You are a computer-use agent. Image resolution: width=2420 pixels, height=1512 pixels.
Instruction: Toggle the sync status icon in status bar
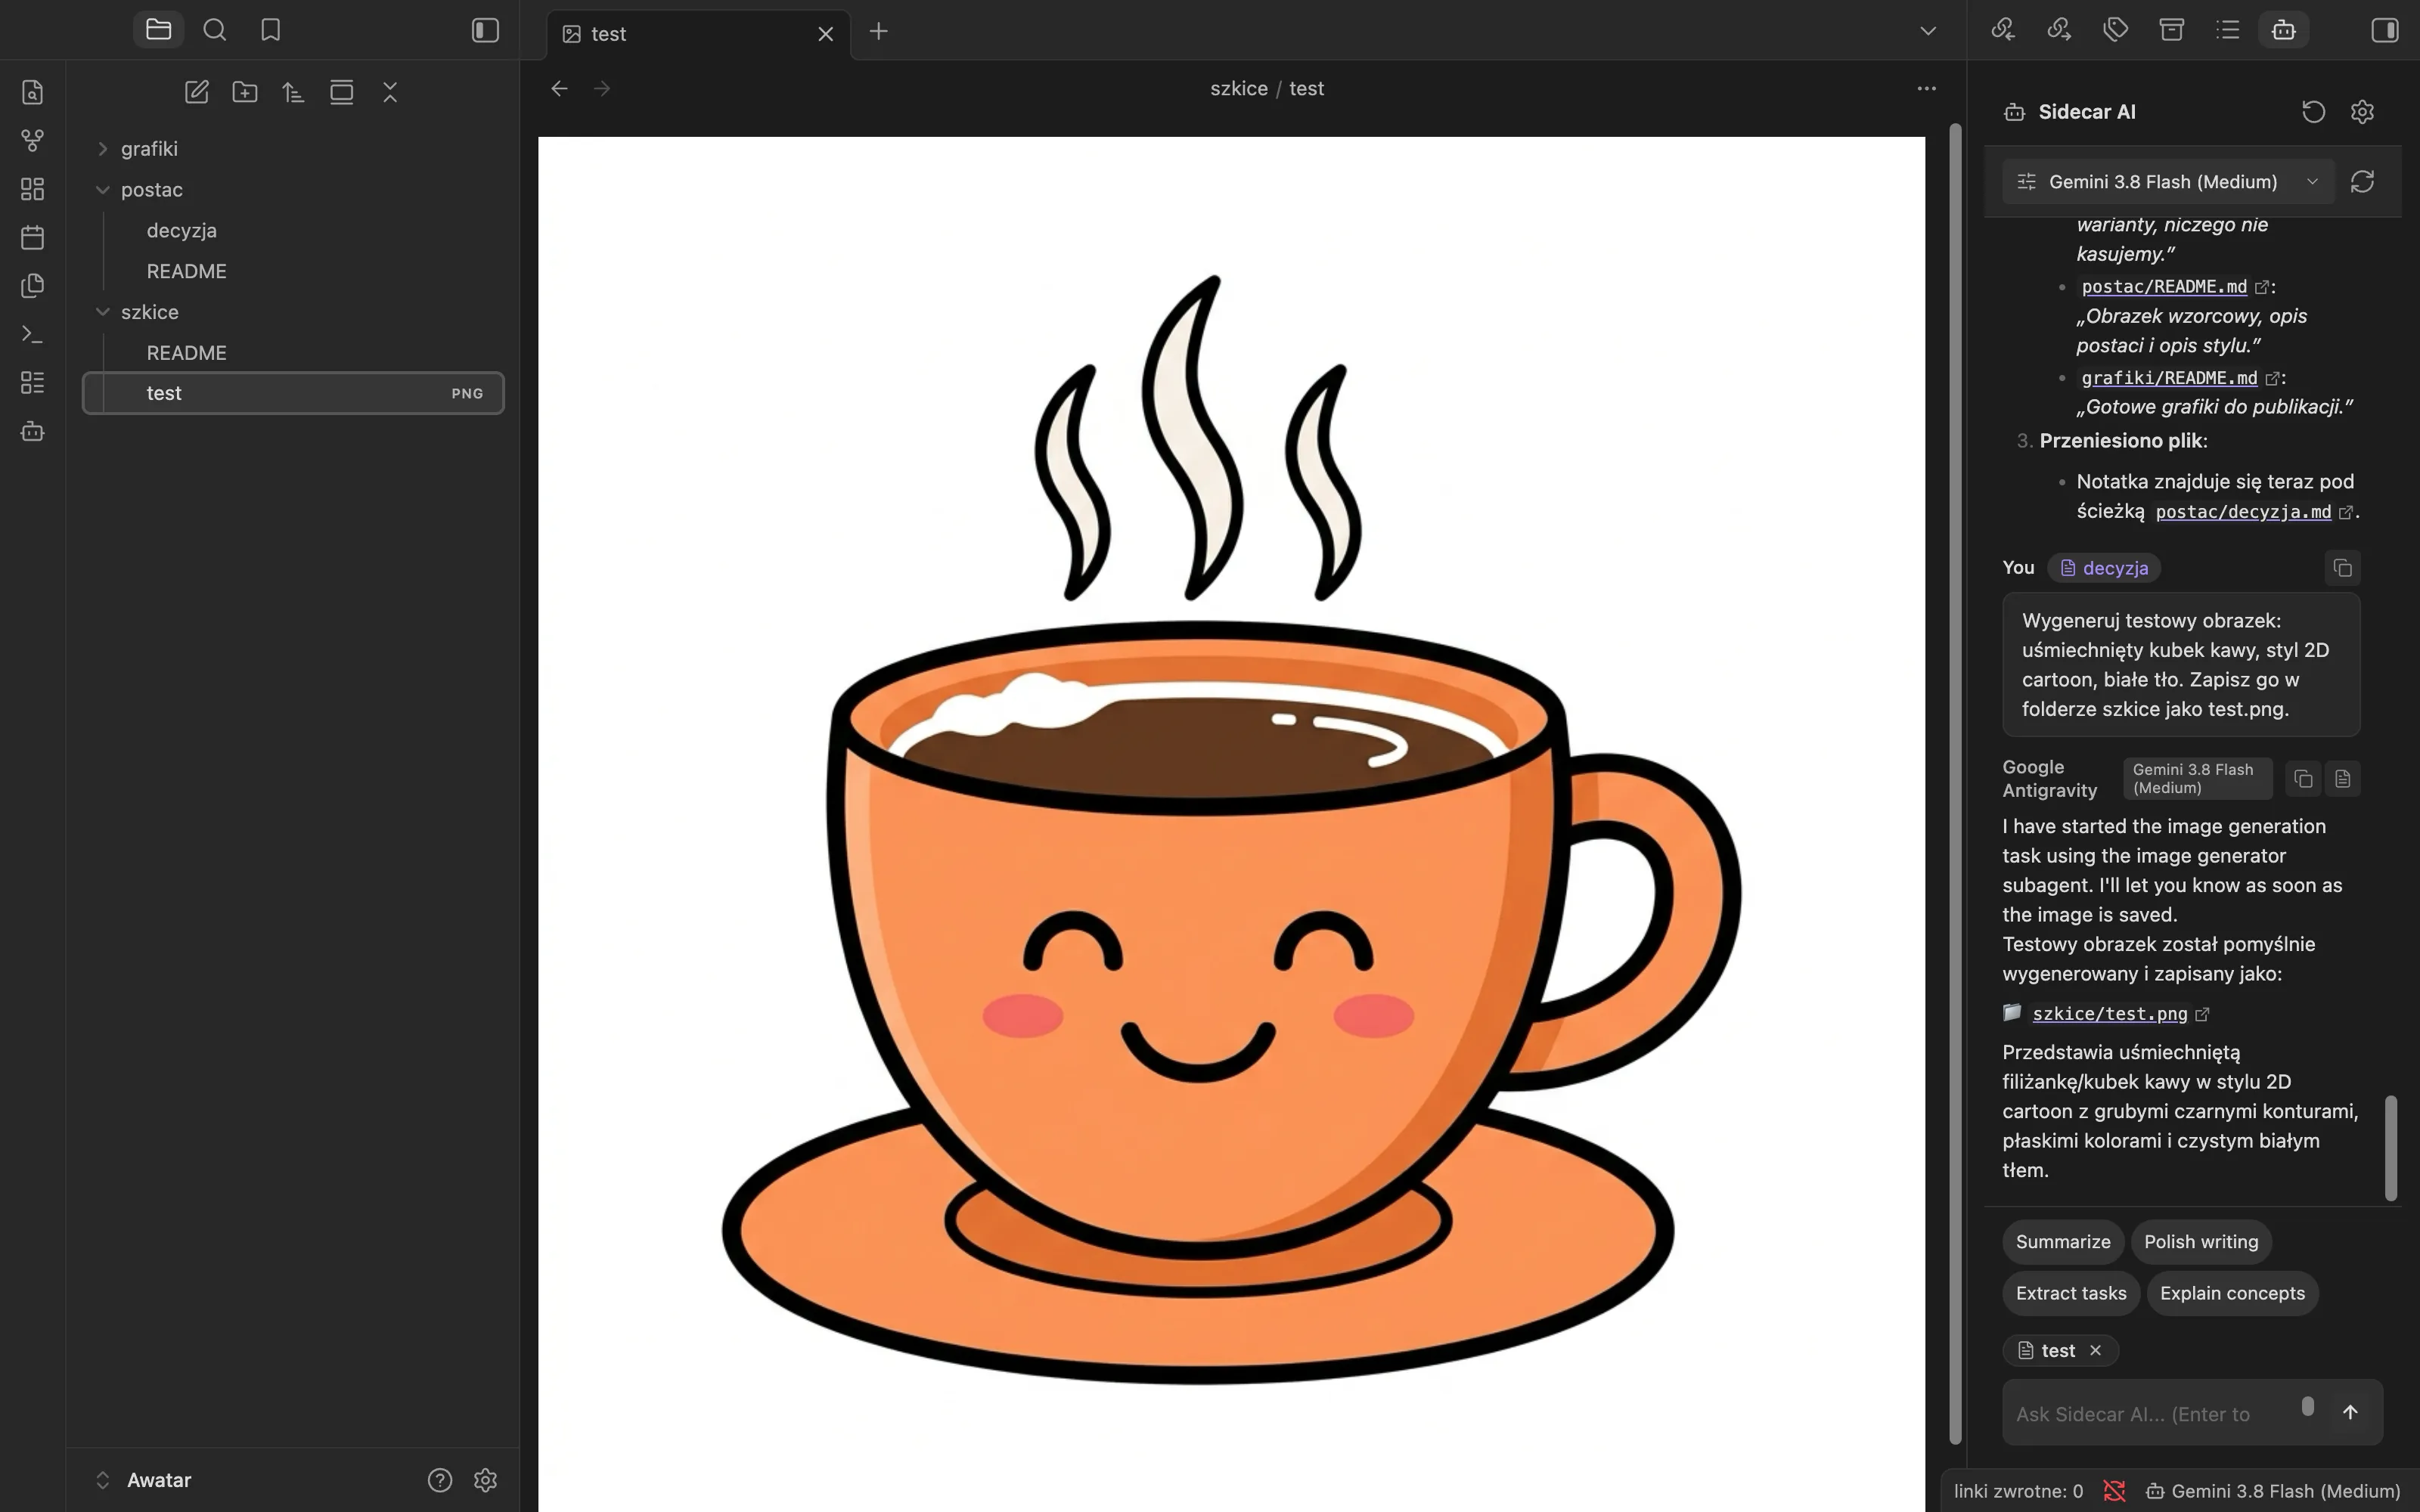(2114, 1491)
